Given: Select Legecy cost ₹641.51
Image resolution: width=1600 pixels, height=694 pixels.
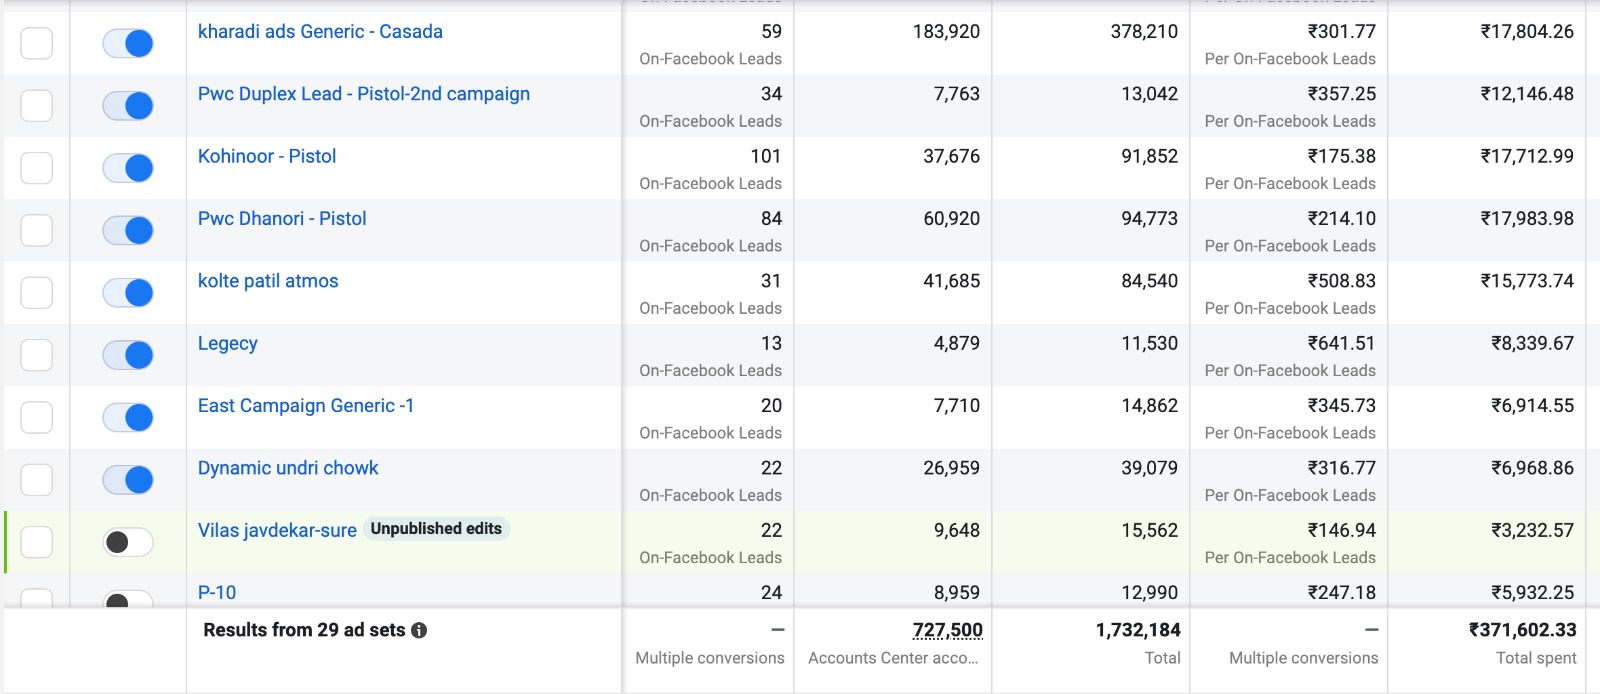Looking at the screenshot, I should (x=1342, y=343).
